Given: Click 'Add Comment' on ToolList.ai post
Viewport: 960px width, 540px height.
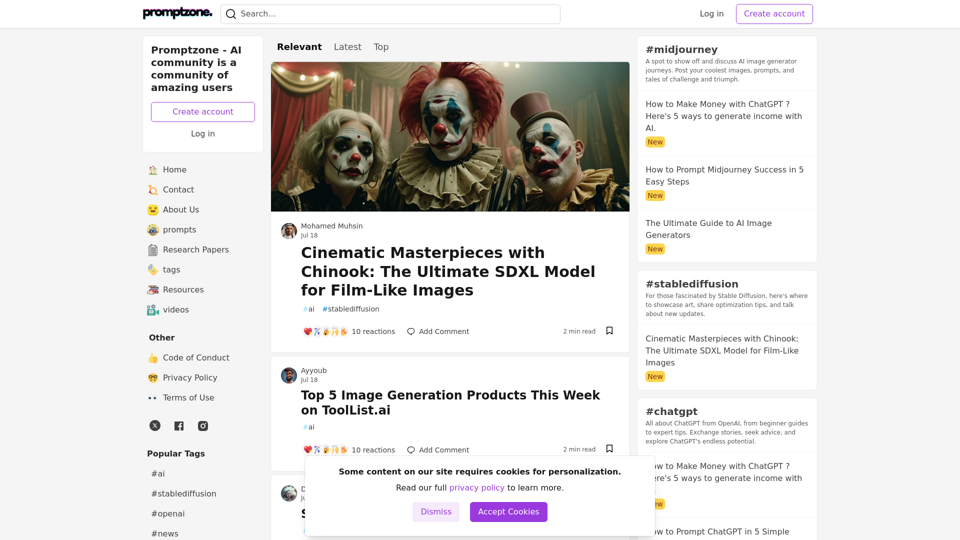Looking at the screenshot, I should tap(444, 449).
